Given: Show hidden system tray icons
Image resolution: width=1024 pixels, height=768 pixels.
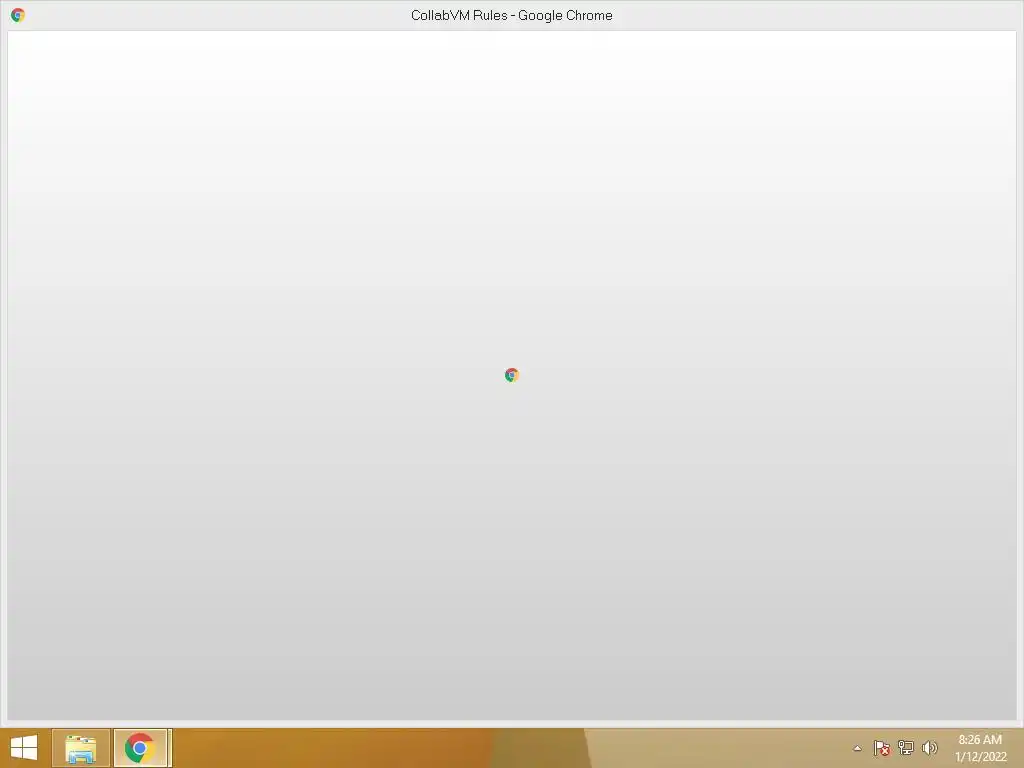Looking at the screenshot, I should click(x=857, y=748).
